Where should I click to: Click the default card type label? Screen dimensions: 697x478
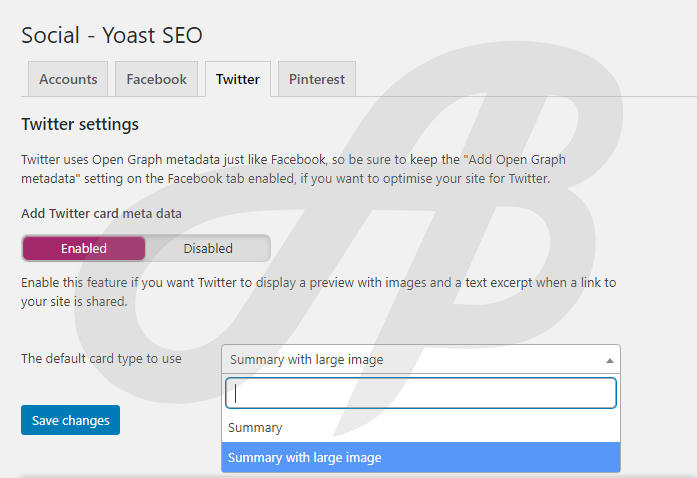pyautogui.click(x=101, y=358)
